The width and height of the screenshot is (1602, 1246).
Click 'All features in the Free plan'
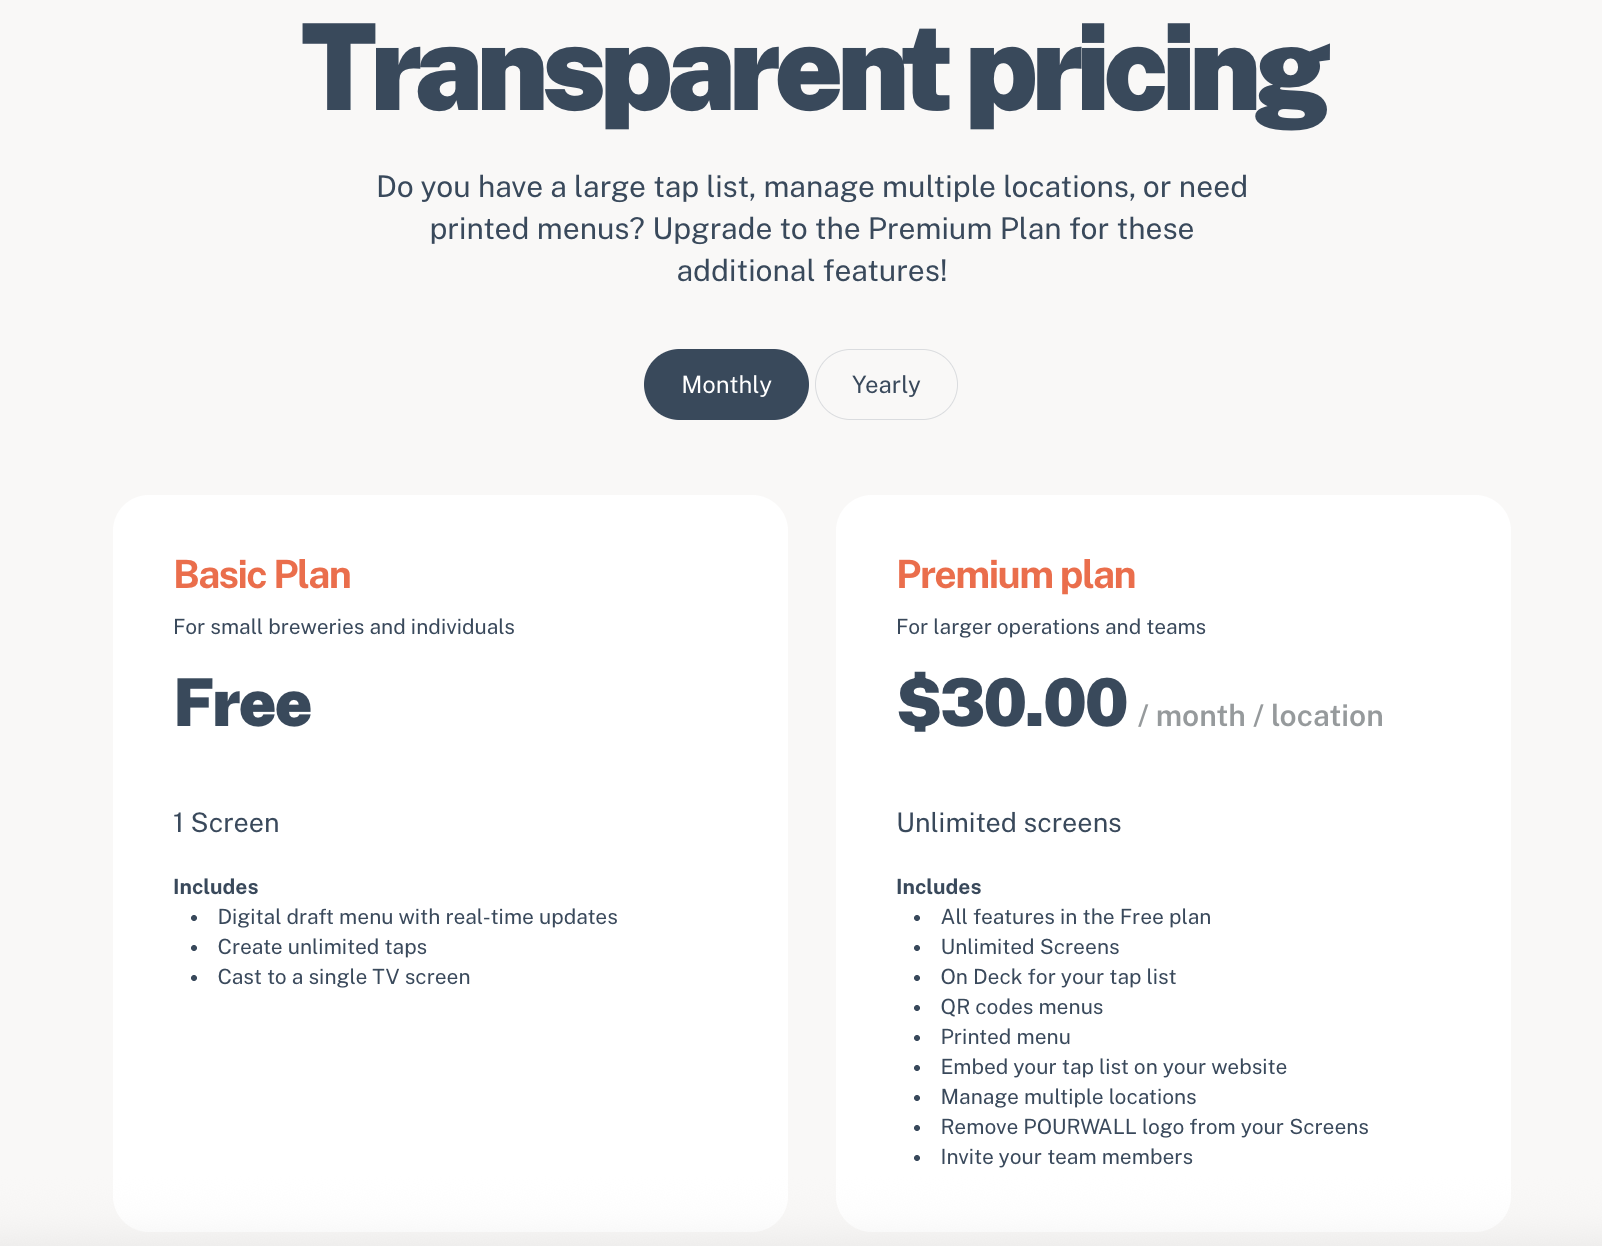[x=1075, y=917]
